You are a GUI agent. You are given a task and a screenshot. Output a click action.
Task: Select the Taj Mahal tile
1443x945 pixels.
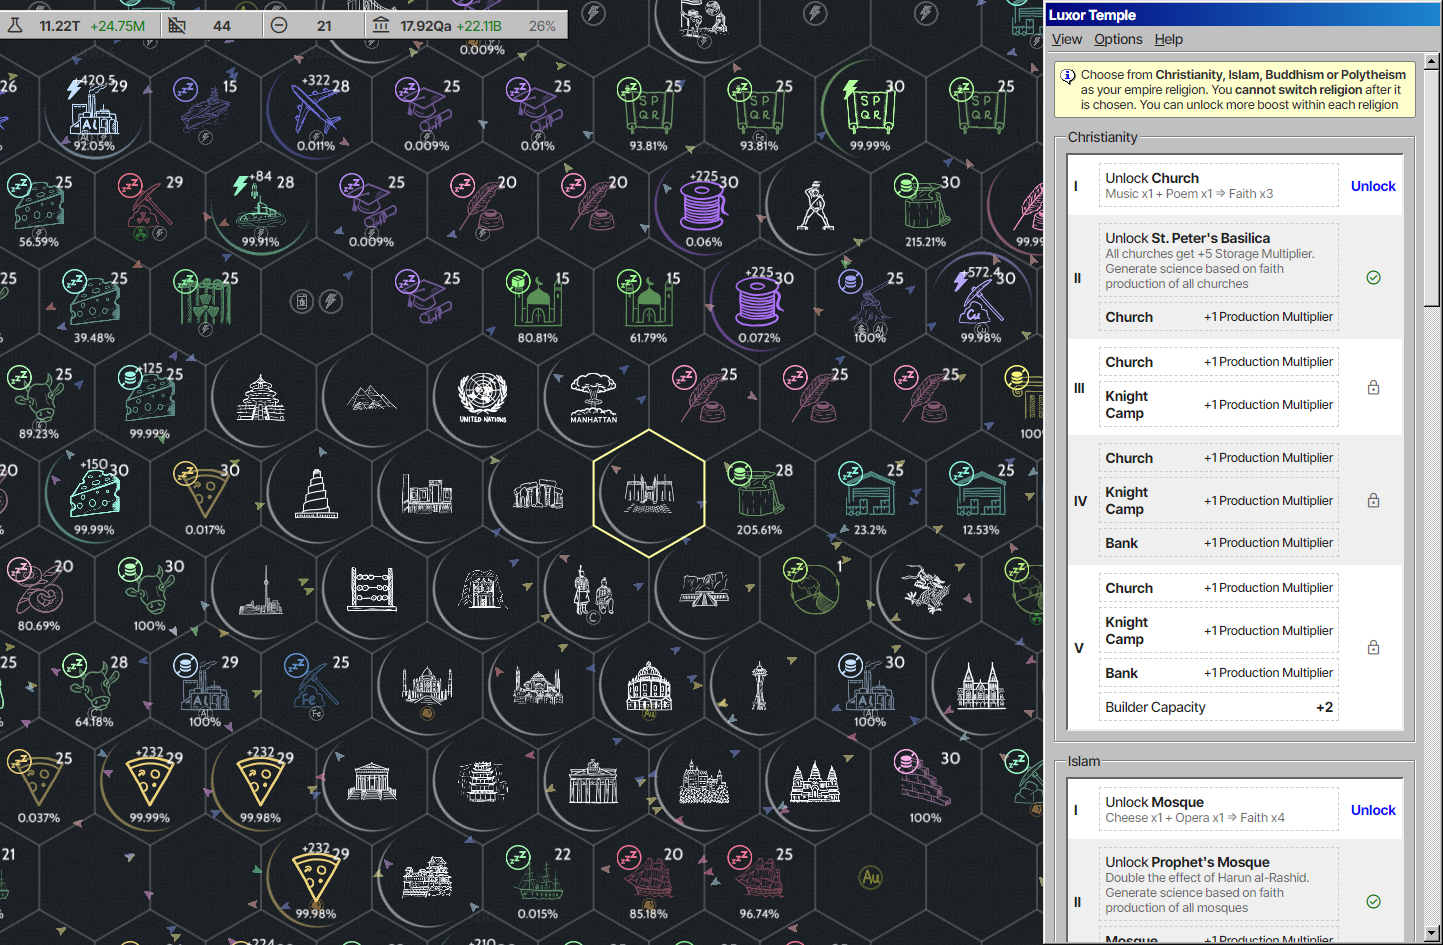click(x=427, y=685)
